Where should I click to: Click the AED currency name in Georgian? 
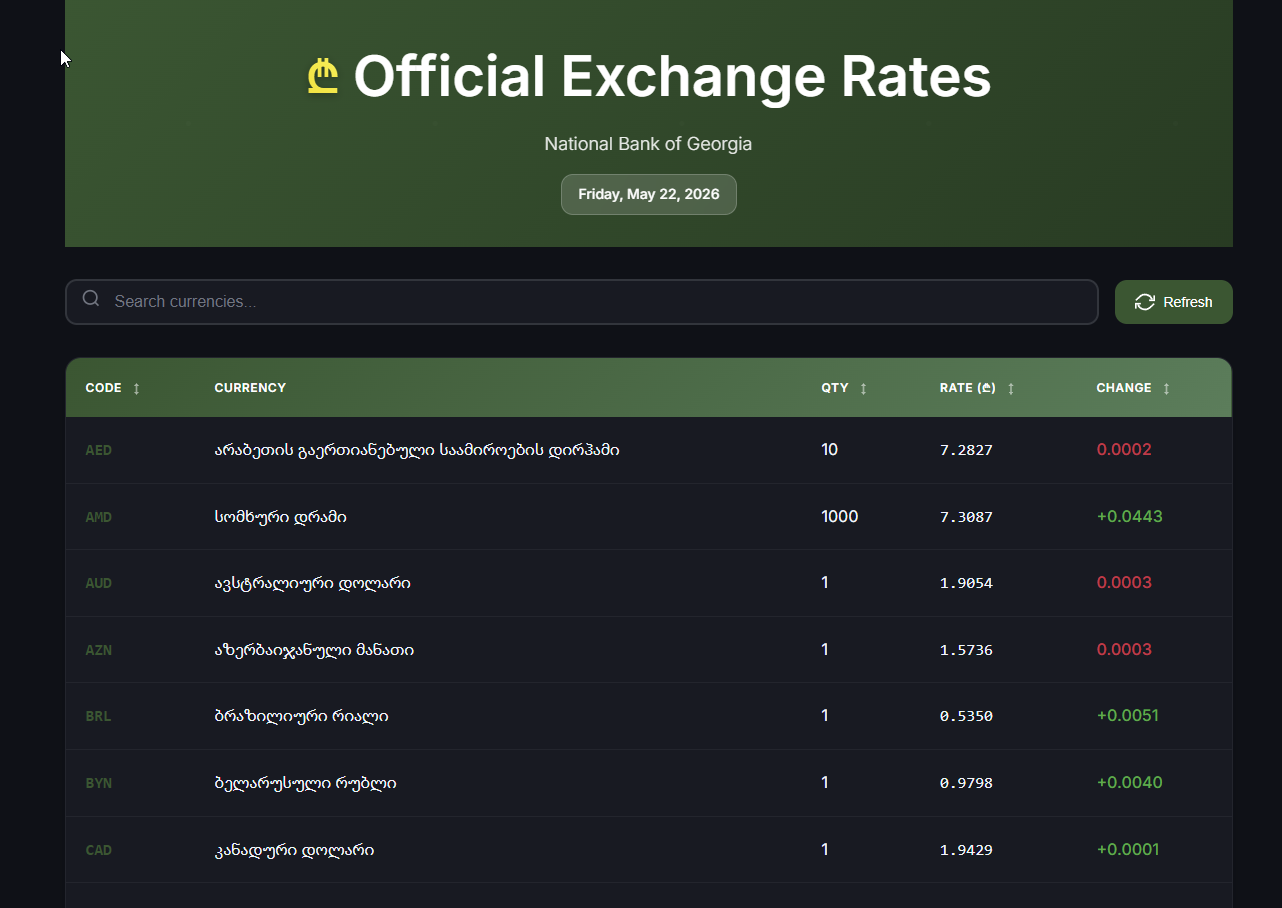417,450
